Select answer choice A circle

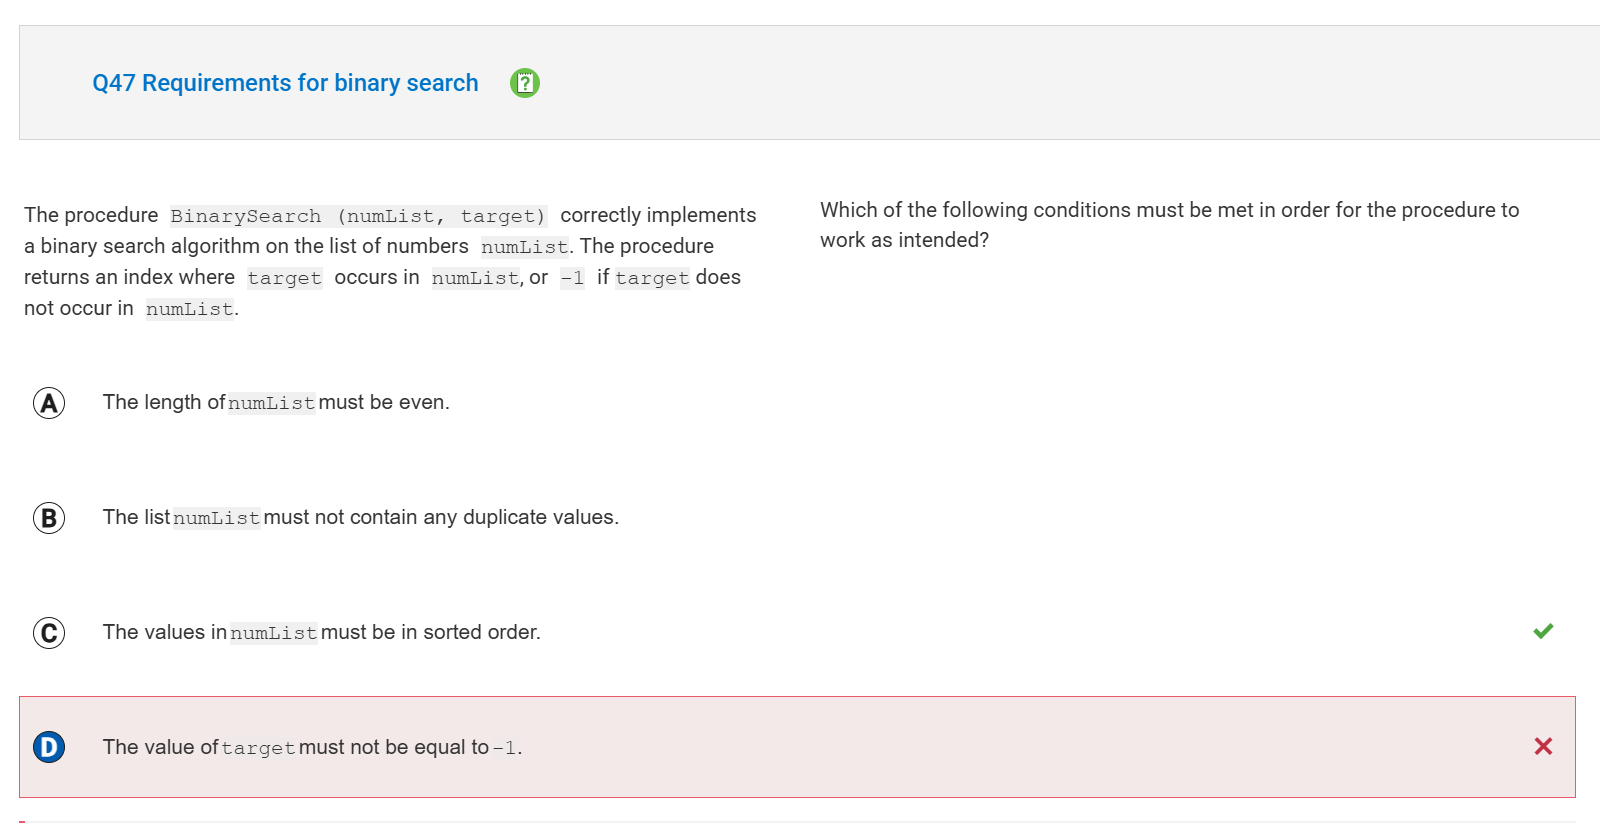[49, 403]
